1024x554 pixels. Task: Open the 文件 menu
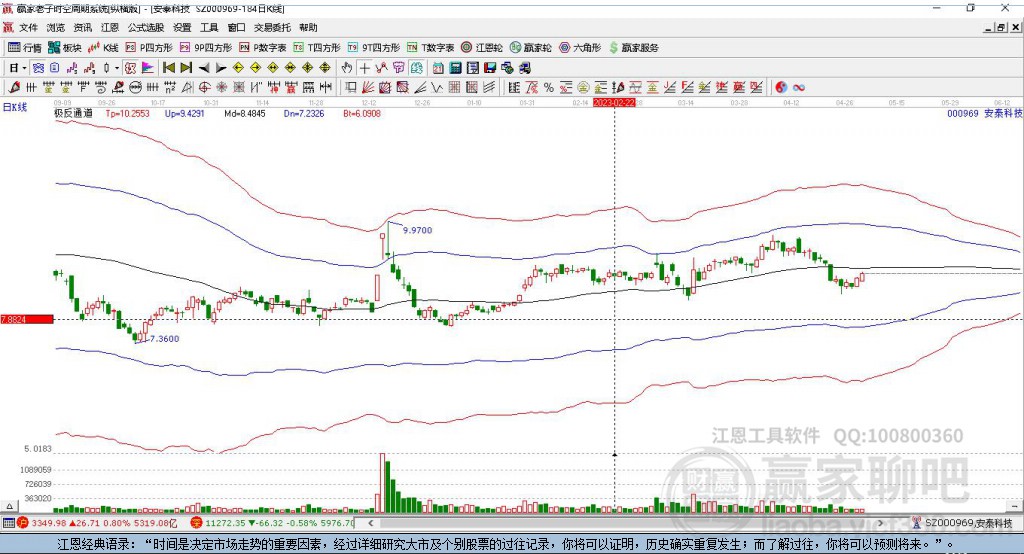coord(28,27)
